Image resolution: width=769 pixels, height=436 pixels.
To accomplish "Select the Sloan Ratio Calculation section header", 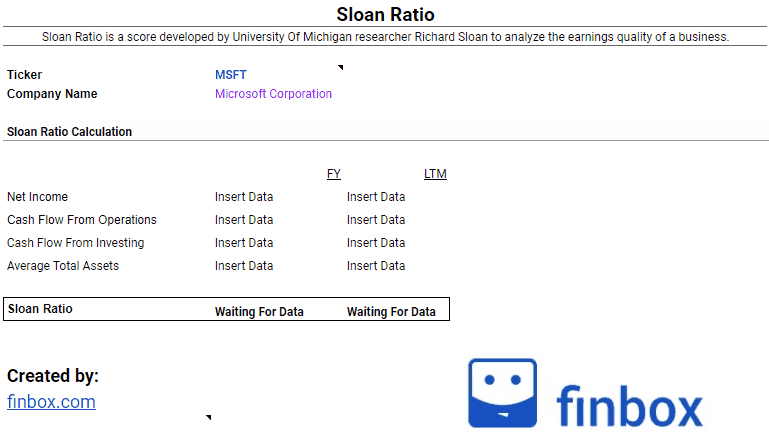I will click(70, 132).
